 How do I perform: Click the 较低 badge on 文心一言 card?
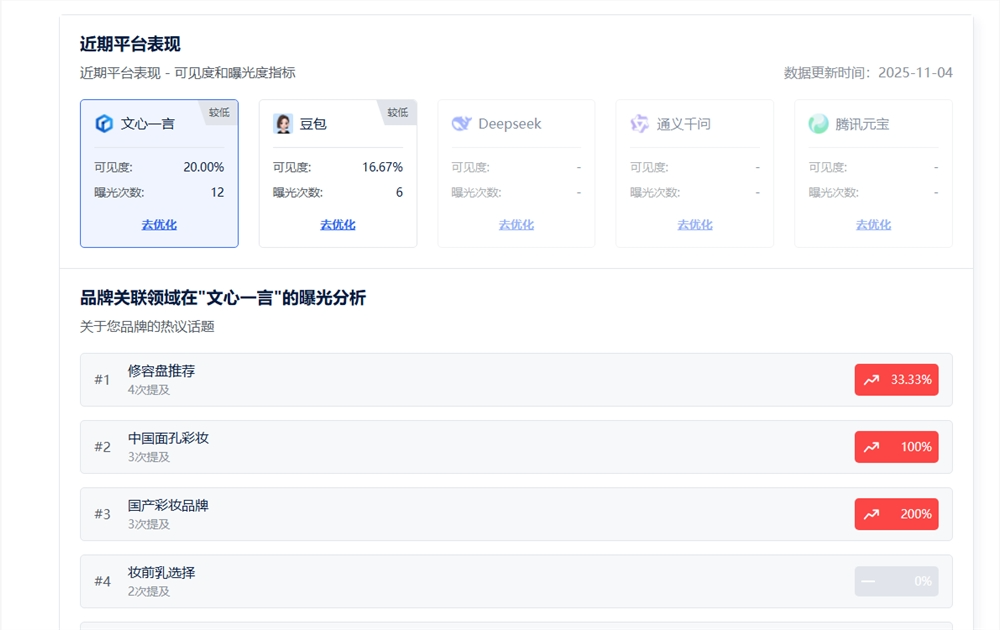pyautogui.click(x=218, y=112)
